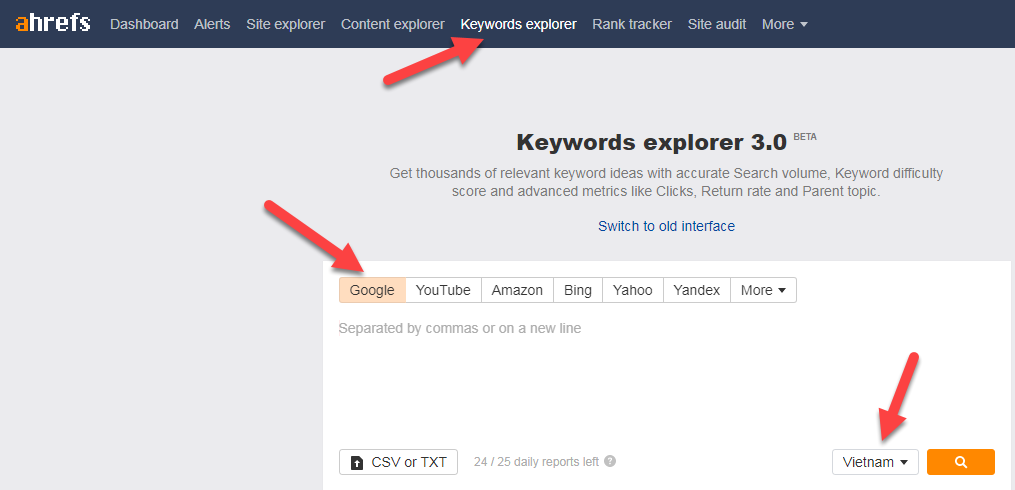Select the Yandex tab
Screen dimensions: 1015x490
click(696, 290)
